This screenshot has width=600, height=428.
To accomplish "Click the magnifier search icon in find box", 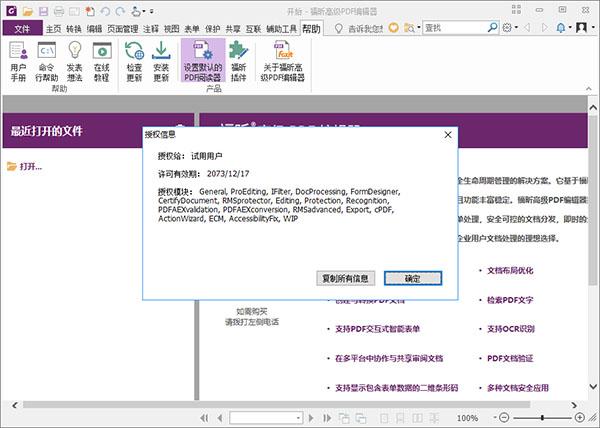I will tap(492, 28).
